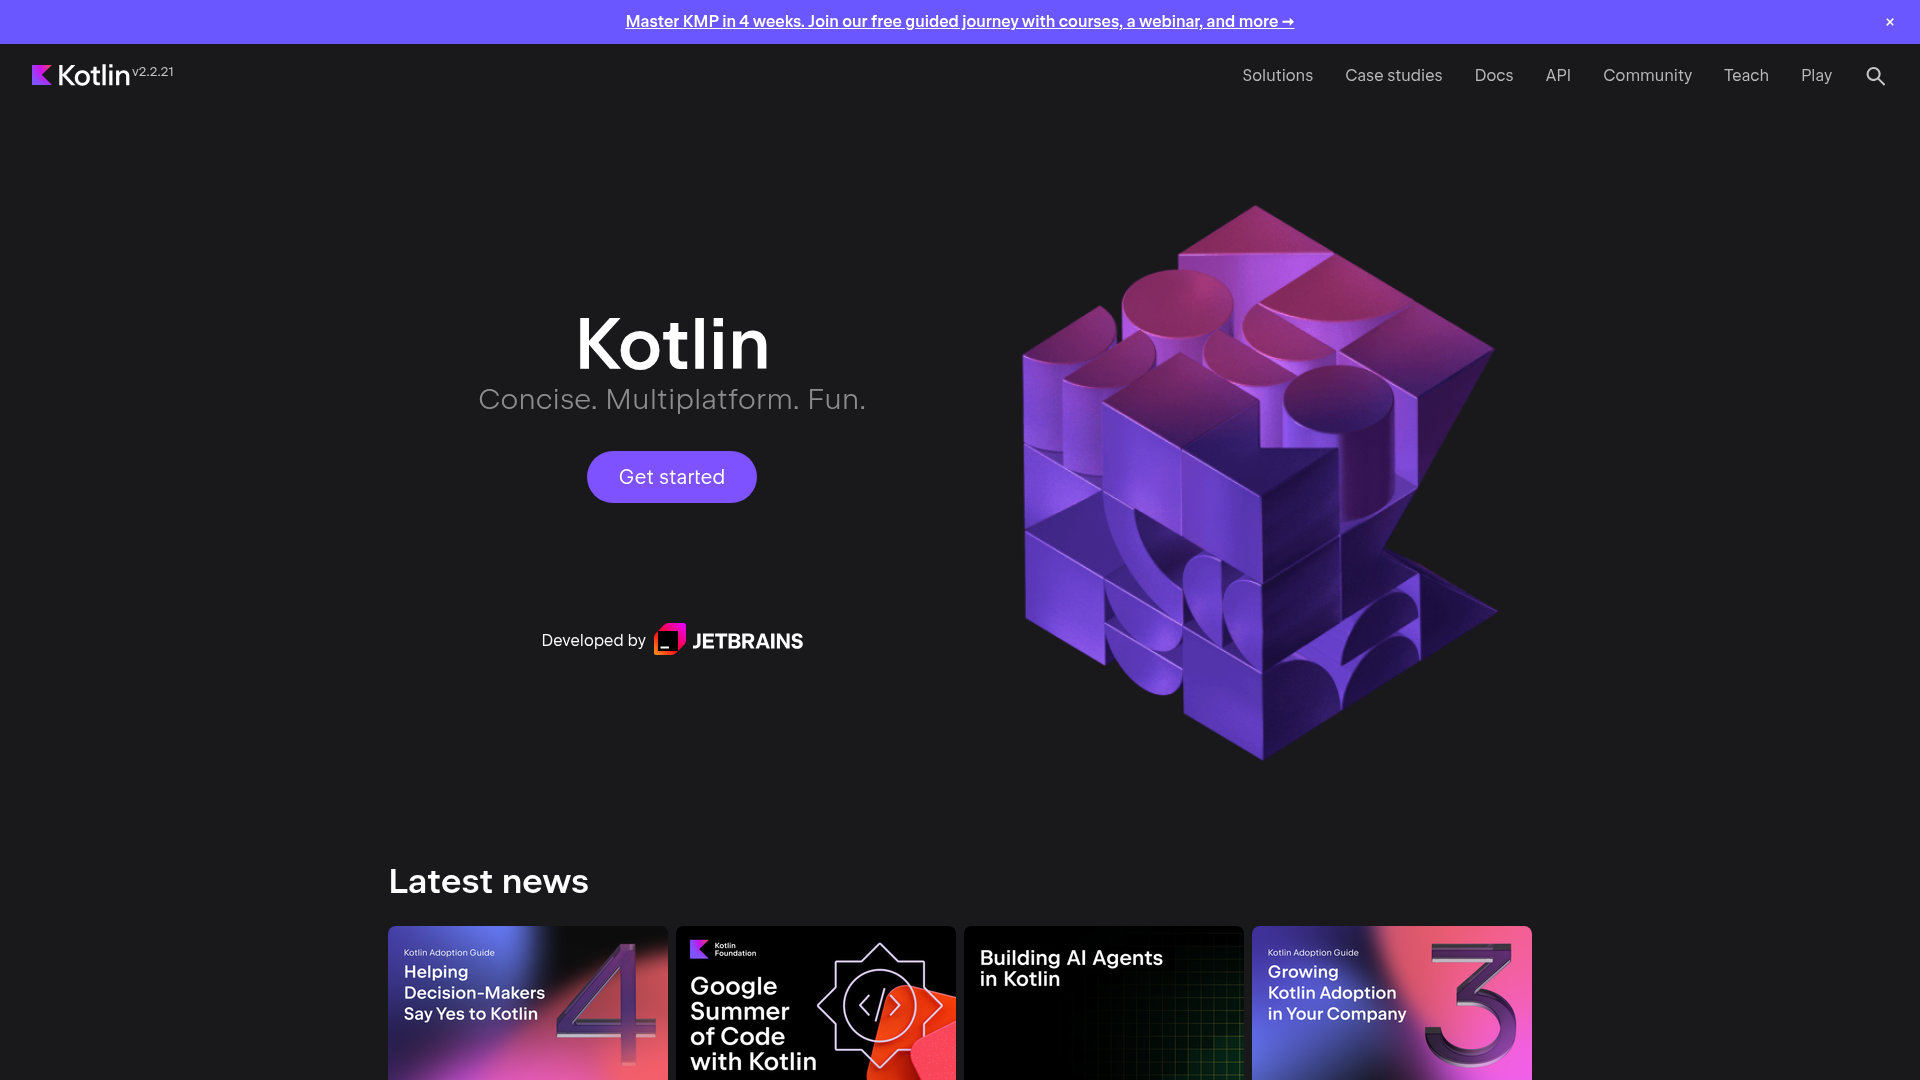
Task: Open the Solutions menu
Action: [1277, 75]
